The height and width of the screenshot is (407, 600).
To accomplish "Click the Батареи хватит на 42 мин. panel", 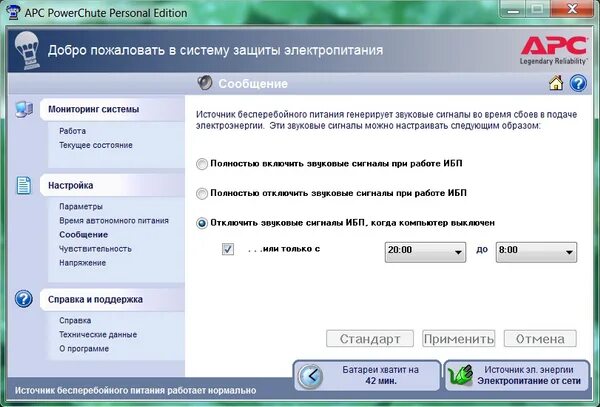I will (x=367, y=375).
